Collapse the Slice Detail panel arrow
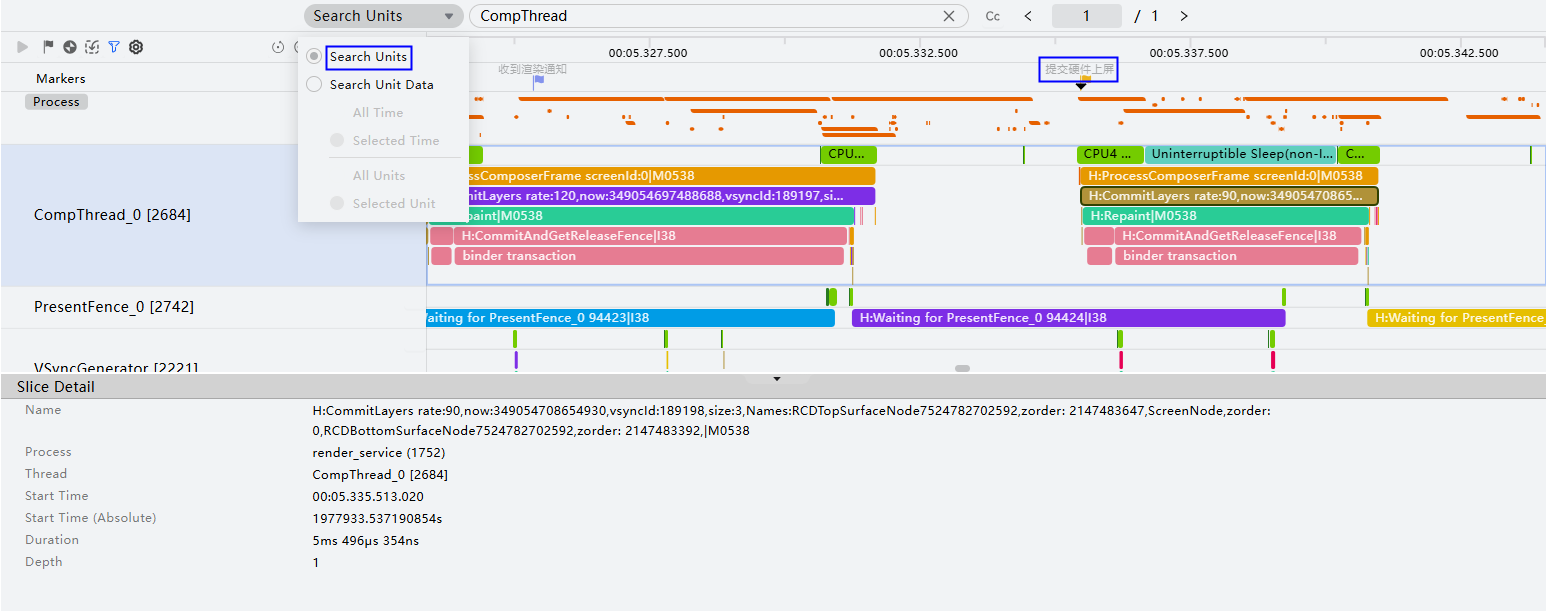This screenshot has width=1546, height=611. [777, 379]
